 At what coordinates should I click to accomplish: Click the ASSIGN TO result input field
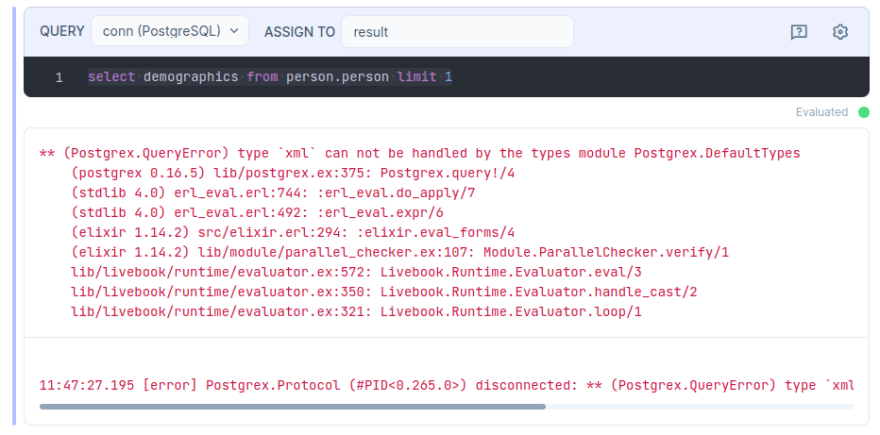[x=457, y=31]
